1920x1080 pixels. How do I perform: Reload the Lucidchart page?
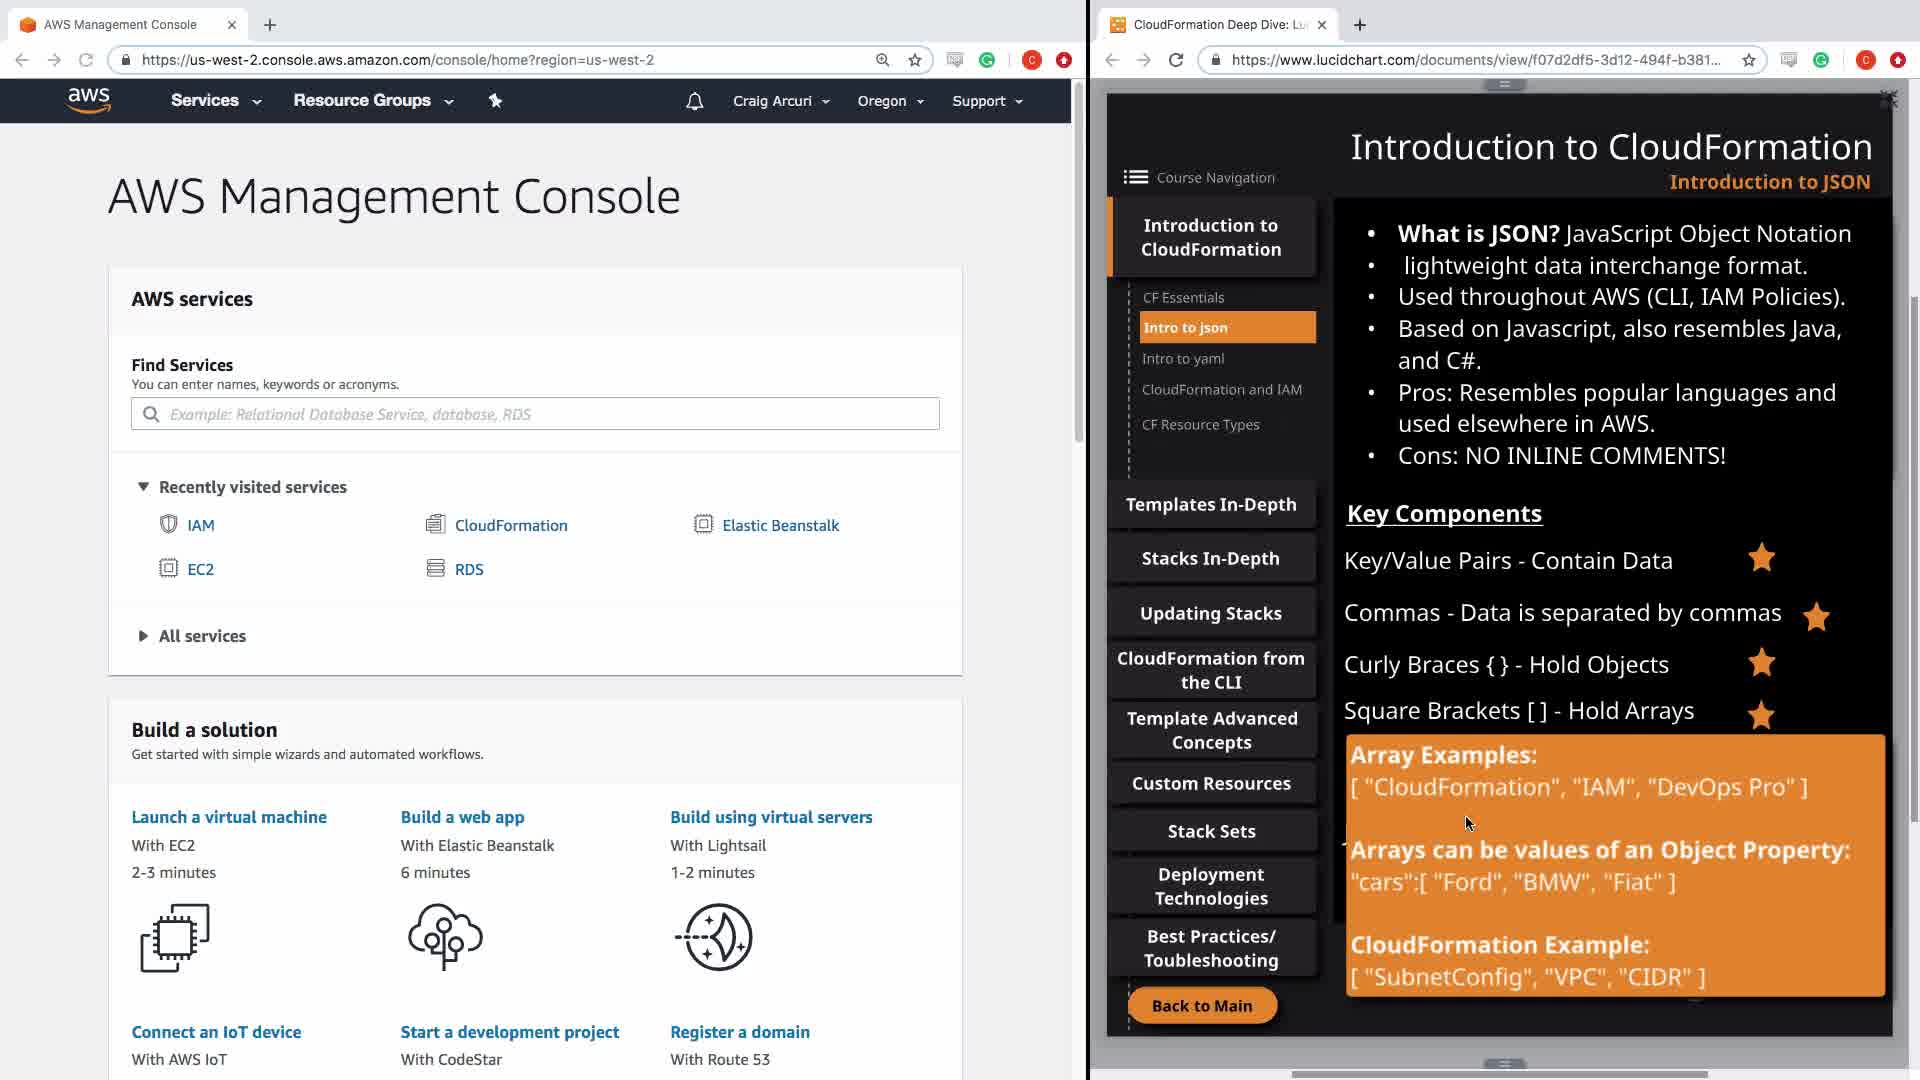point(1176,60)
